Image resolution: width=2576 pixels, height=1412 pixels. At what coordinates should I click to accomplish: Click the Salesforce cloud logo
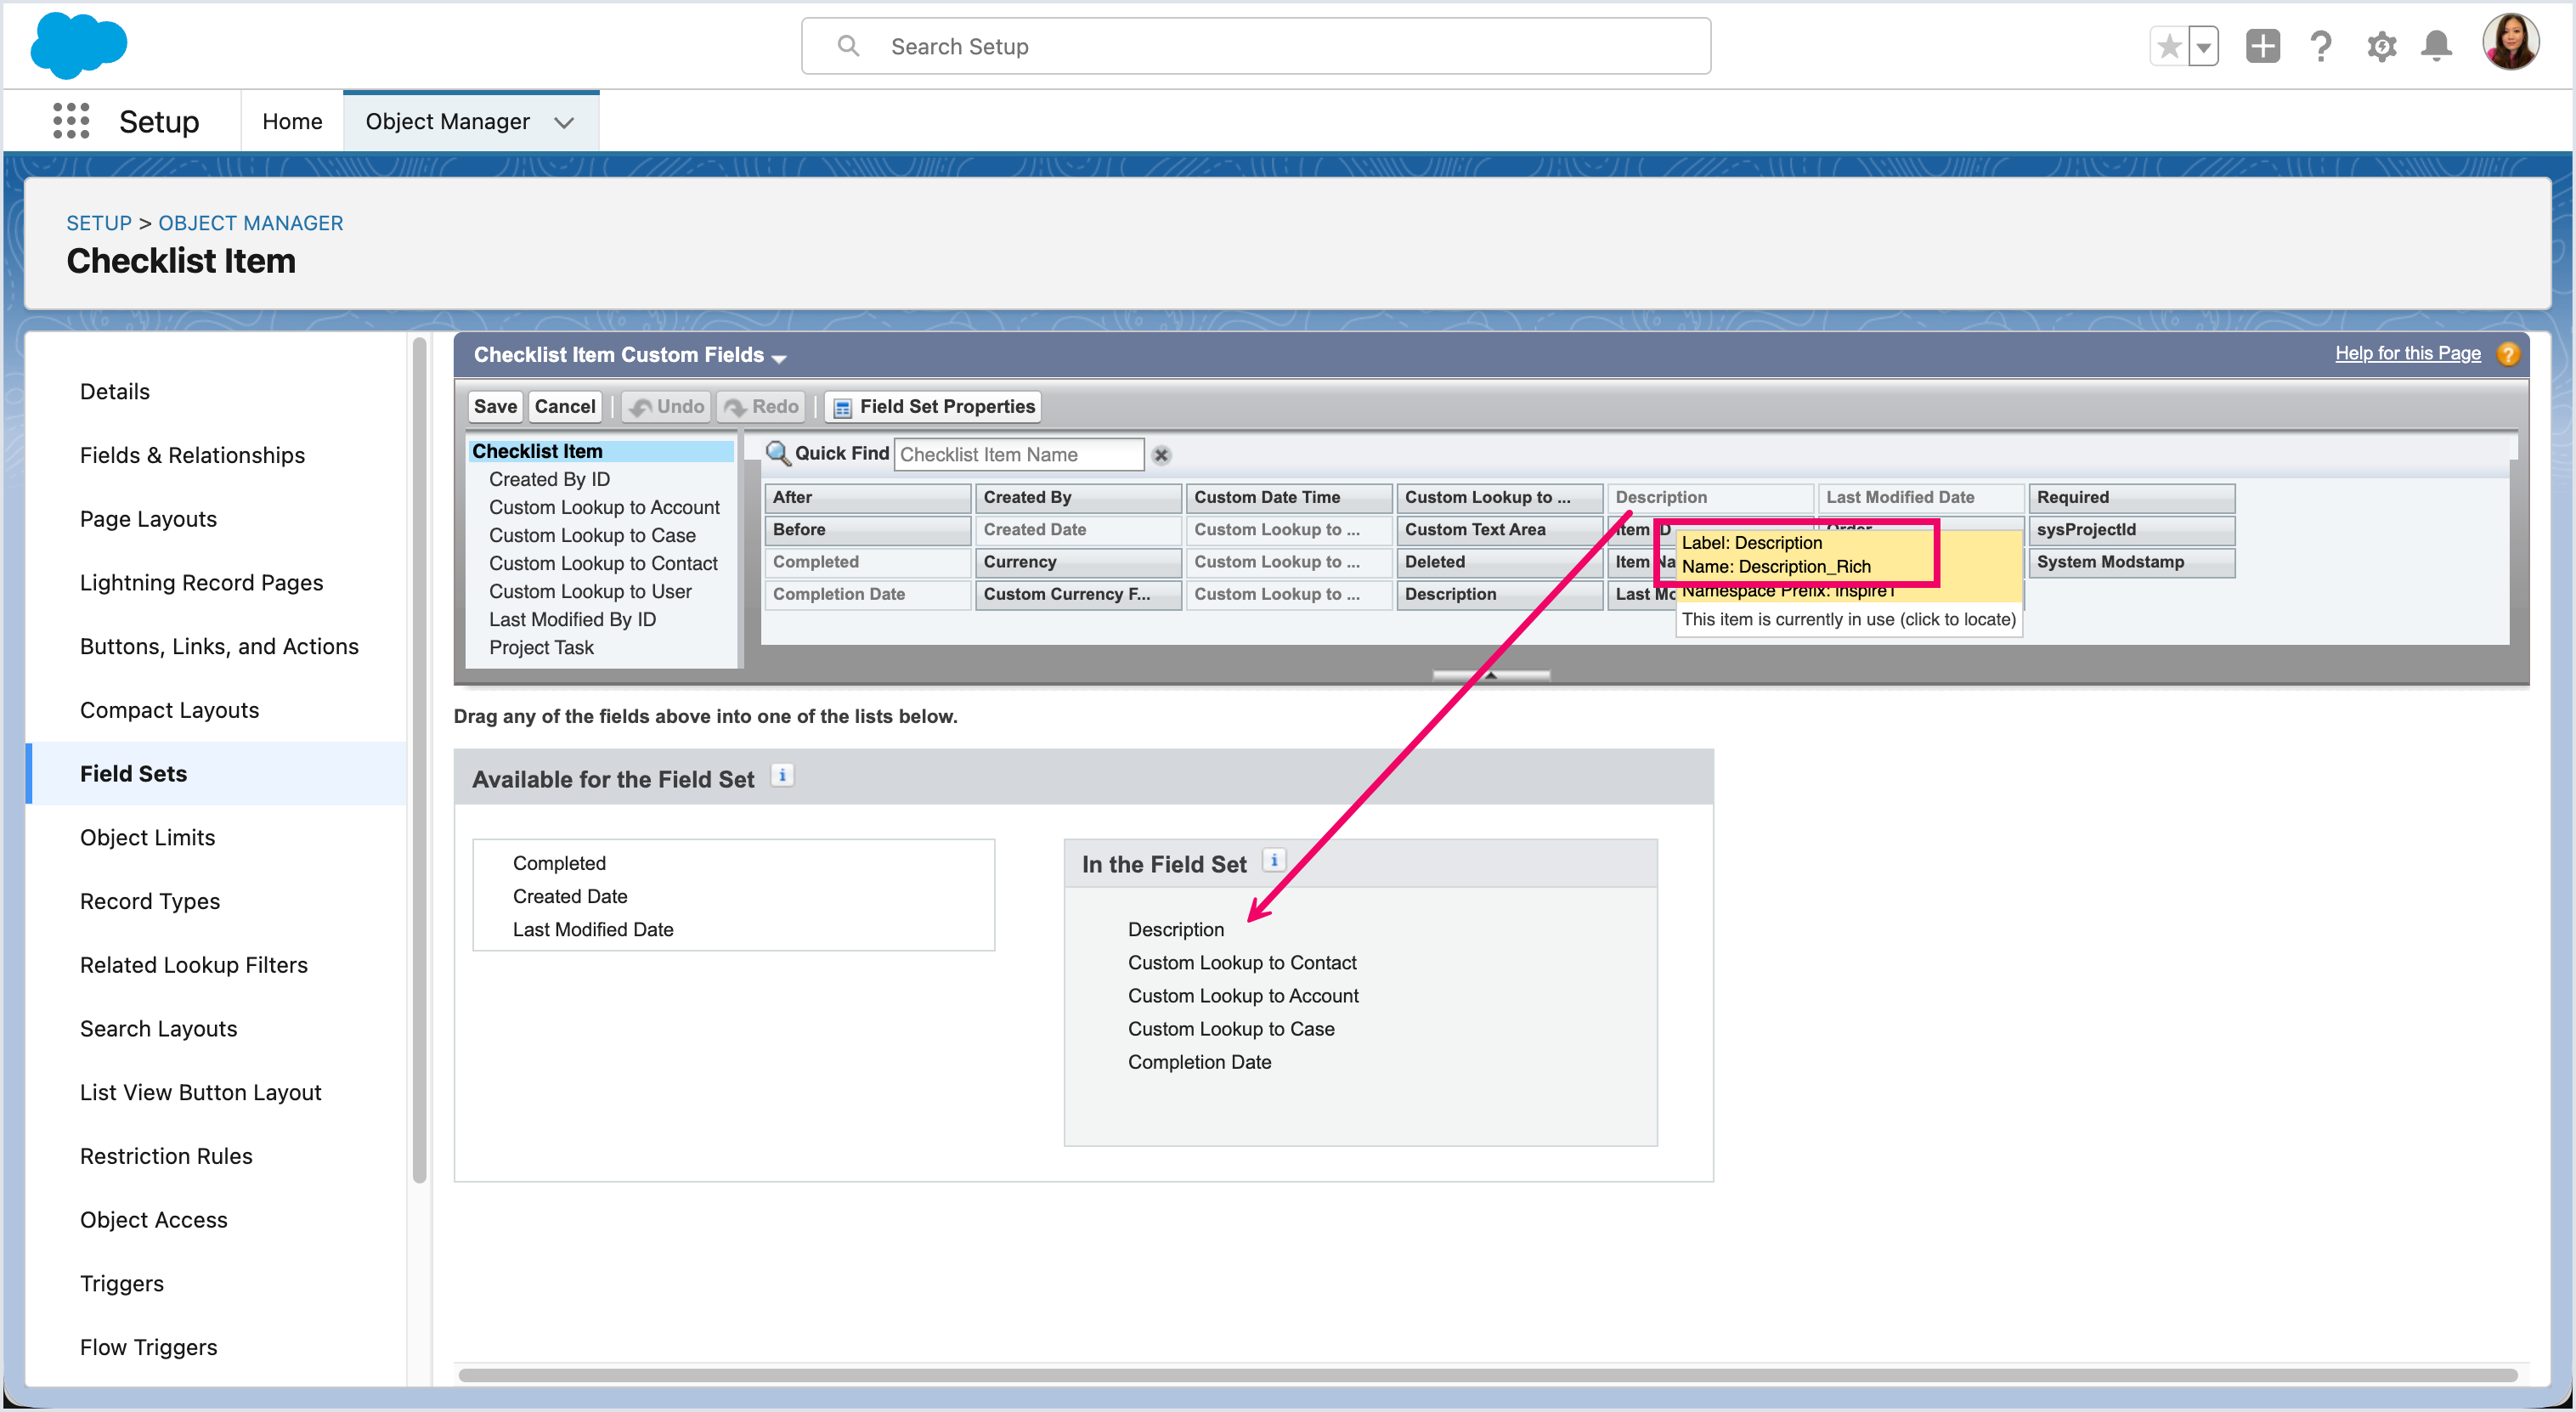(x=78, y=46)
